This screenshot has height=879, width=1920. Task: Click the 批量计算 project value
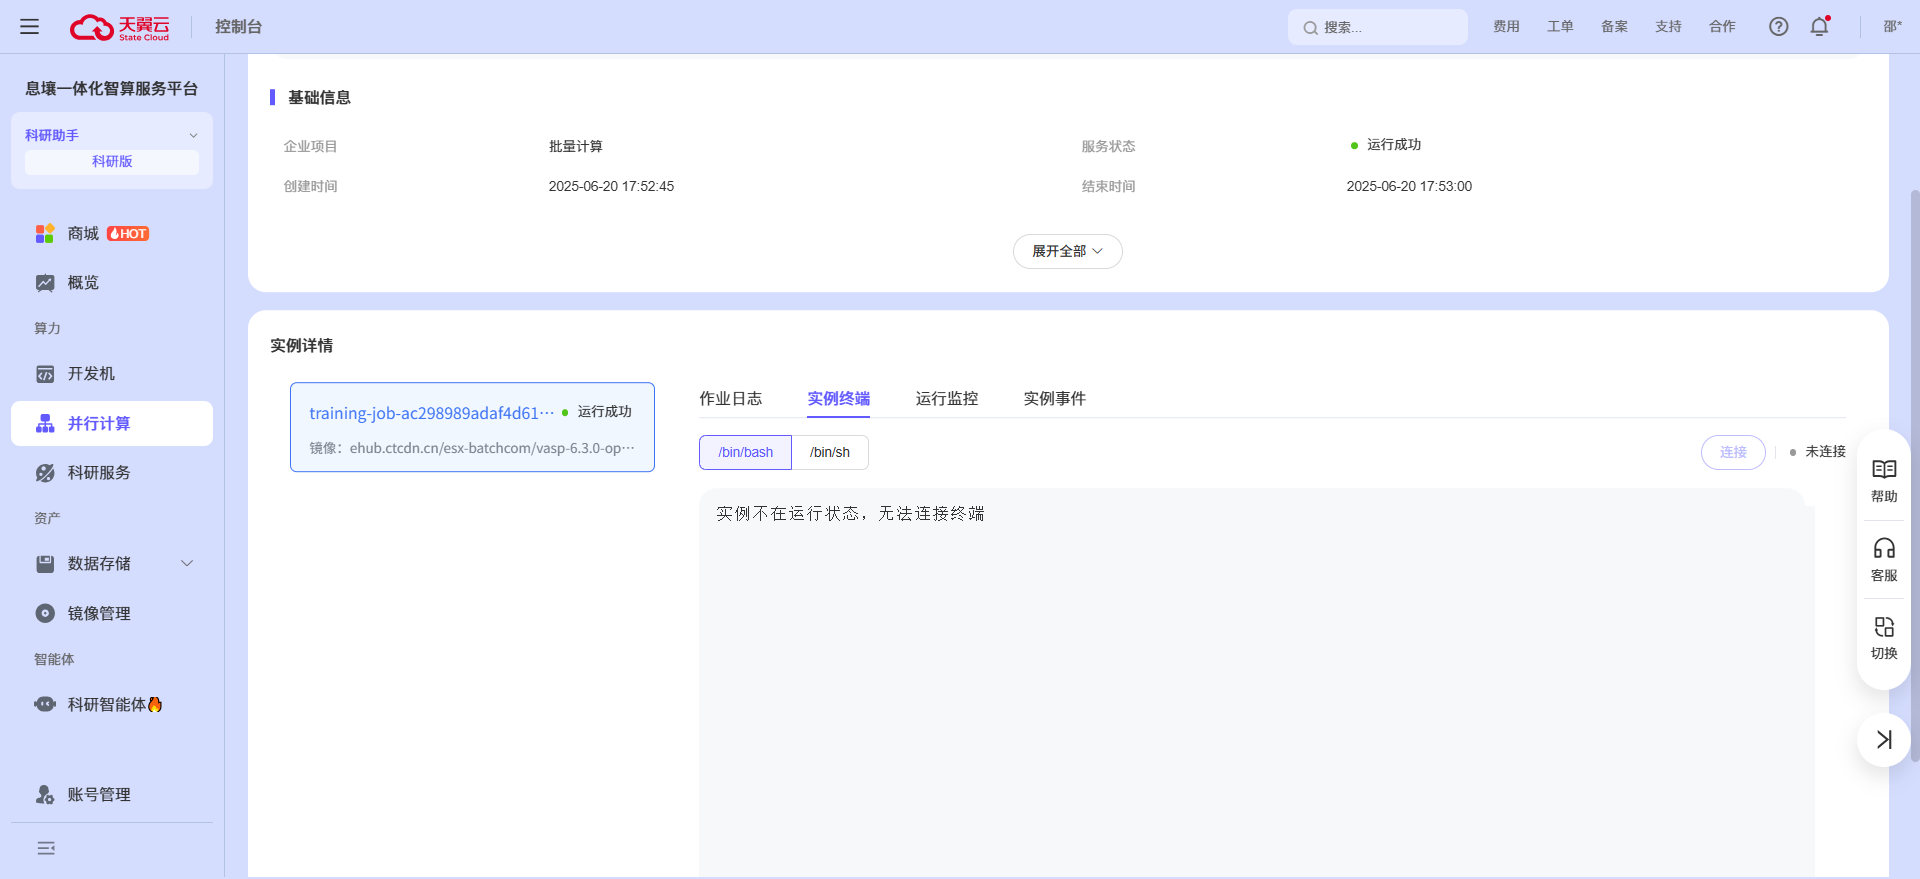(x=575, y=146)
